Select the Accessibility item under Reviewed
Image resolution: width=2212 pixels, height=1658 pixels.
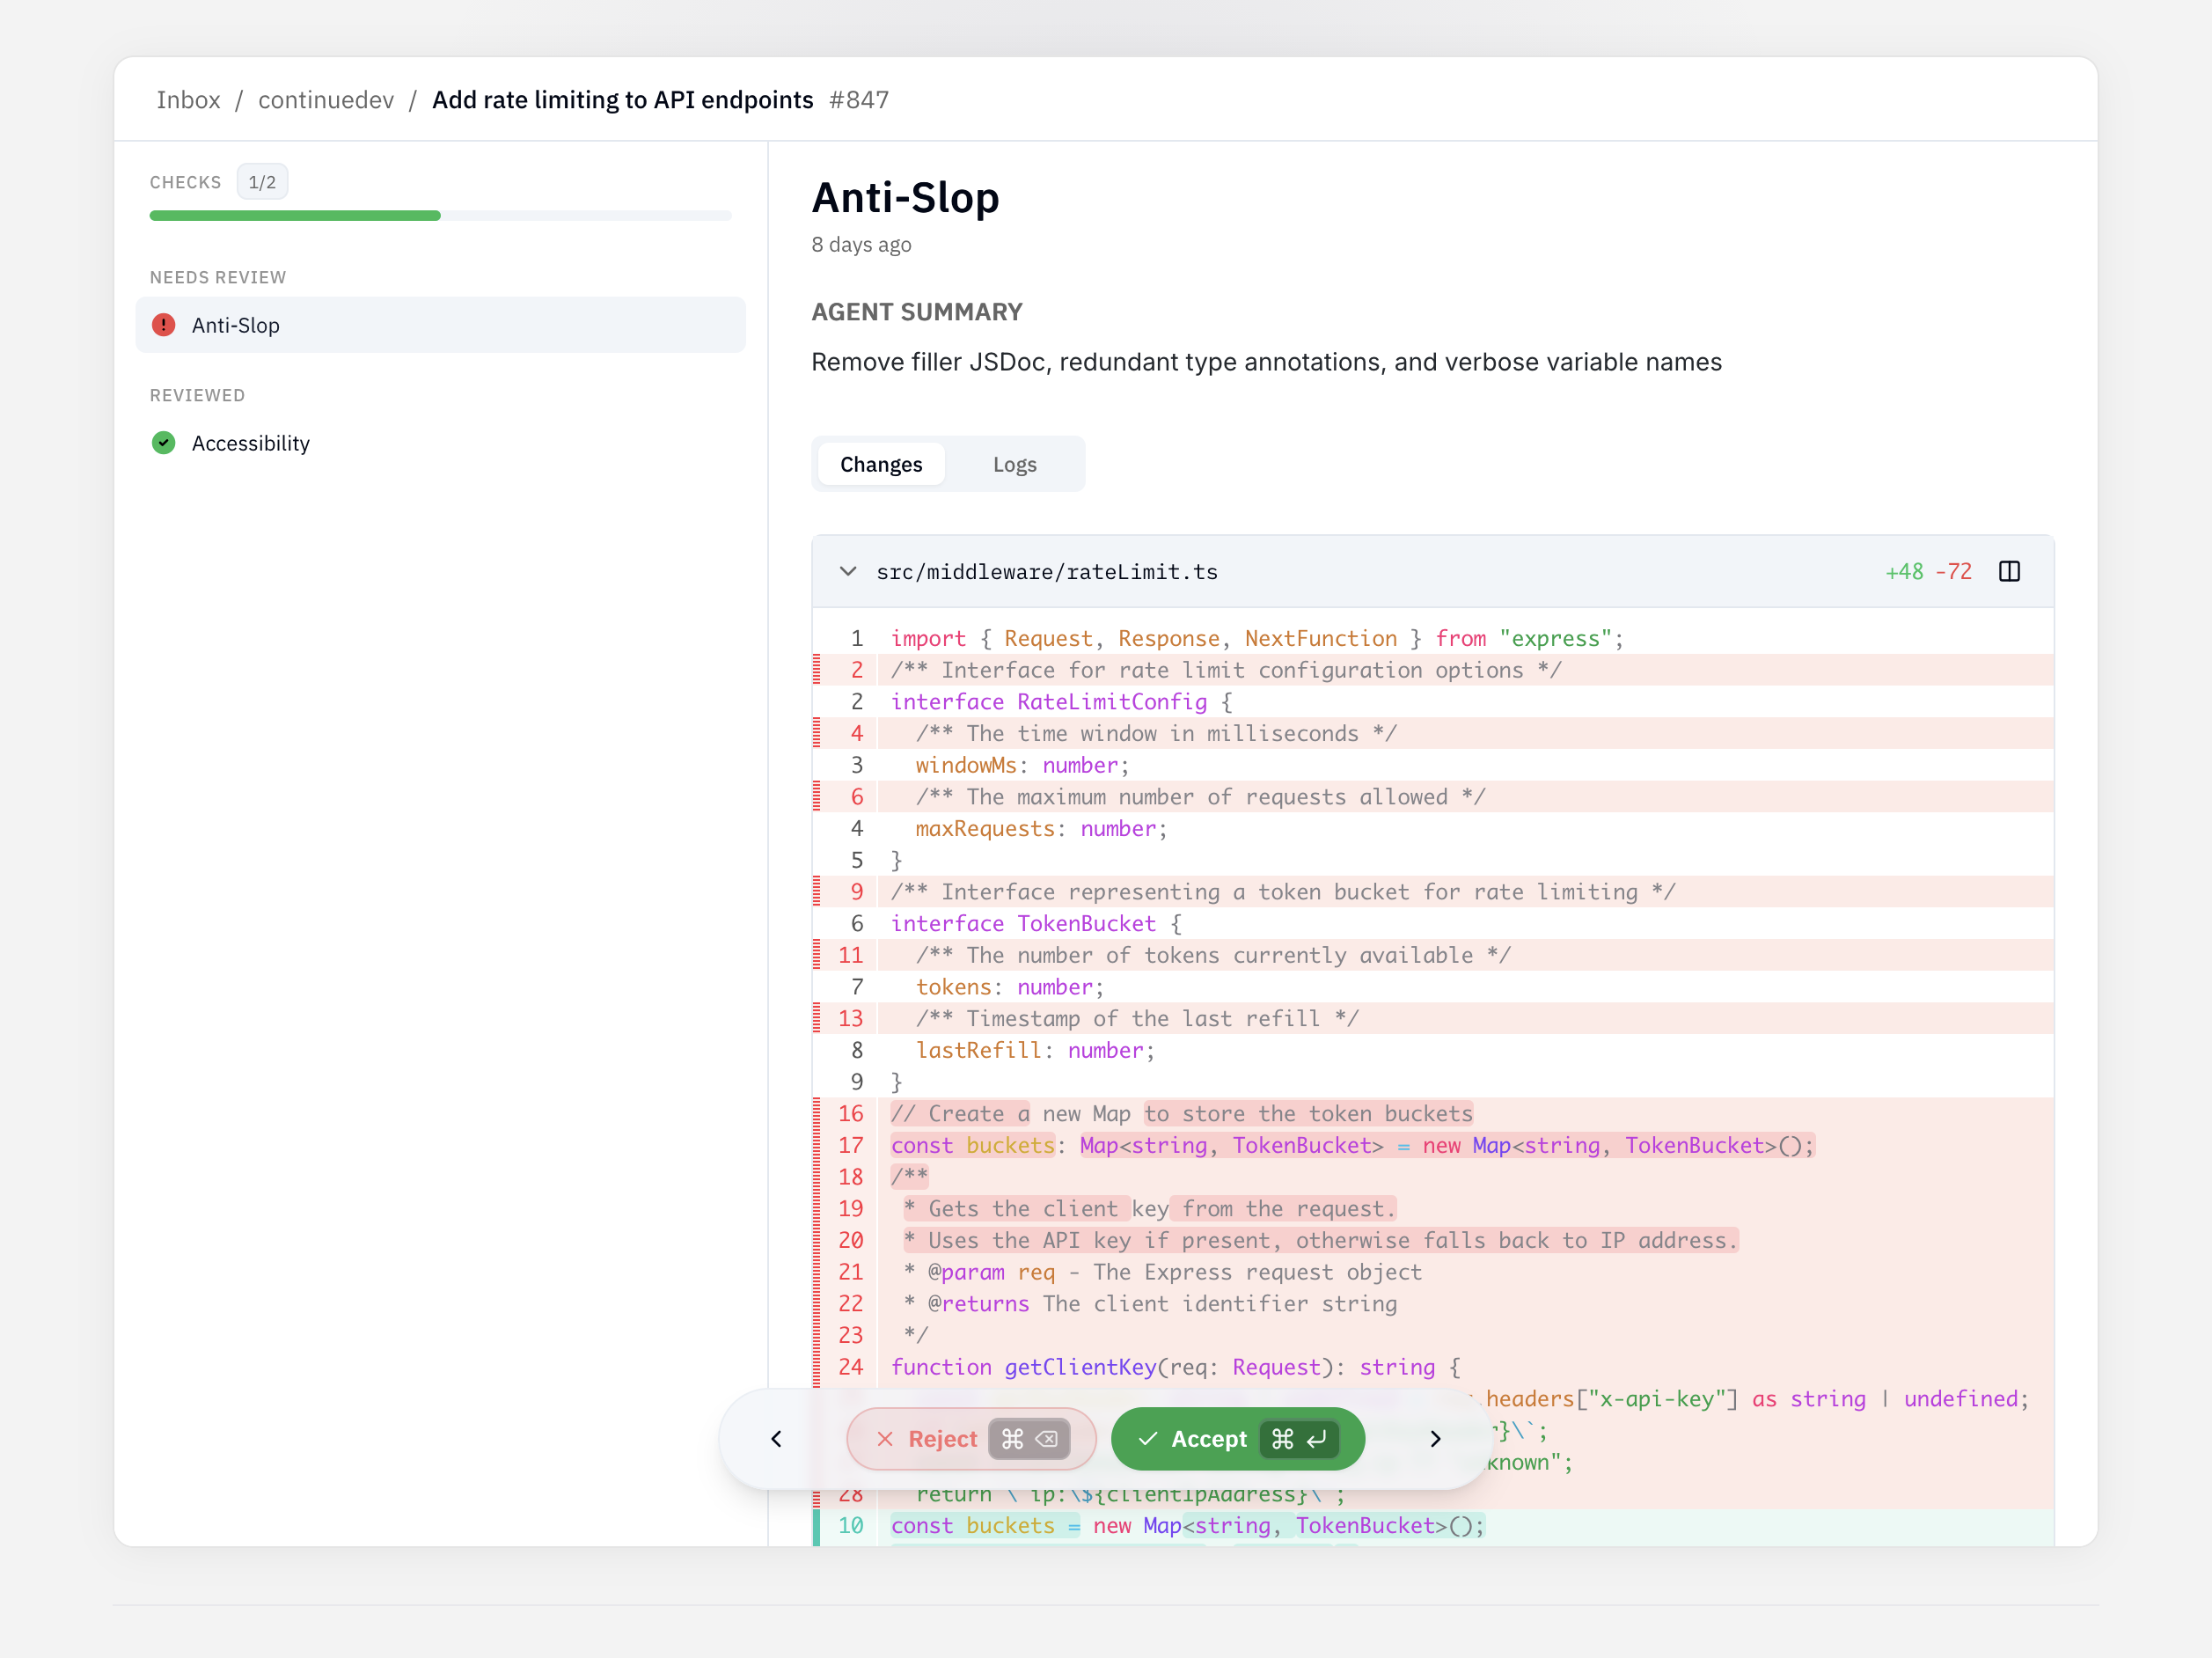pyautogui.click(x=250, y=443)
